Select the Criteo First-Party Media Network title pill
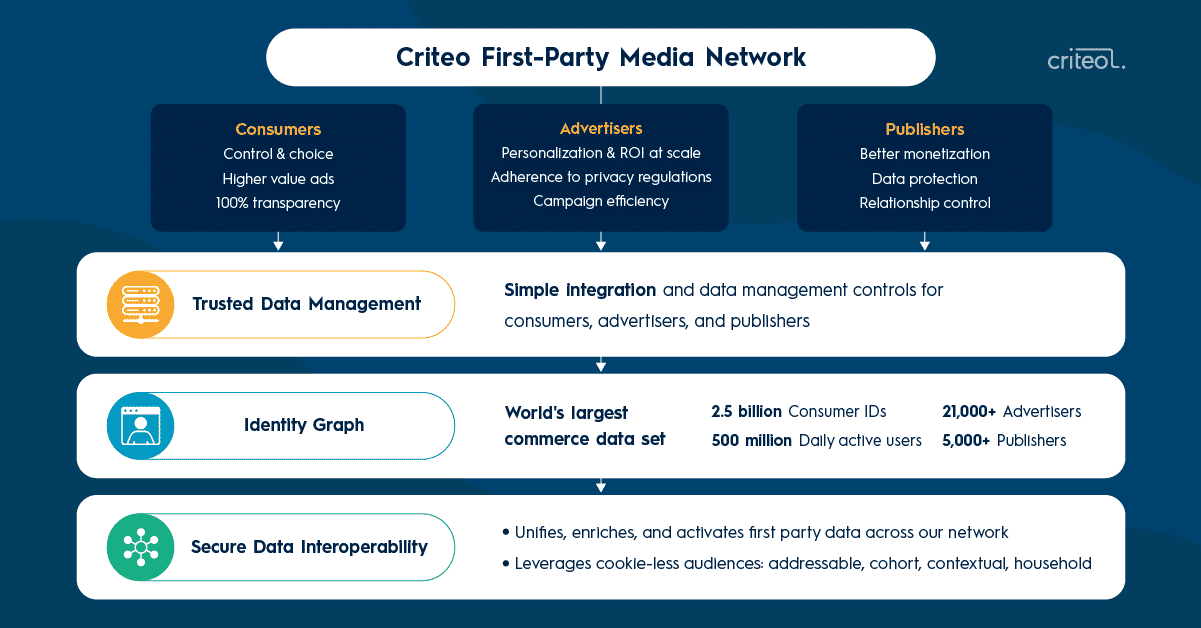The width and height of the screenshot is (1201, 628). (x=601, y=57)
